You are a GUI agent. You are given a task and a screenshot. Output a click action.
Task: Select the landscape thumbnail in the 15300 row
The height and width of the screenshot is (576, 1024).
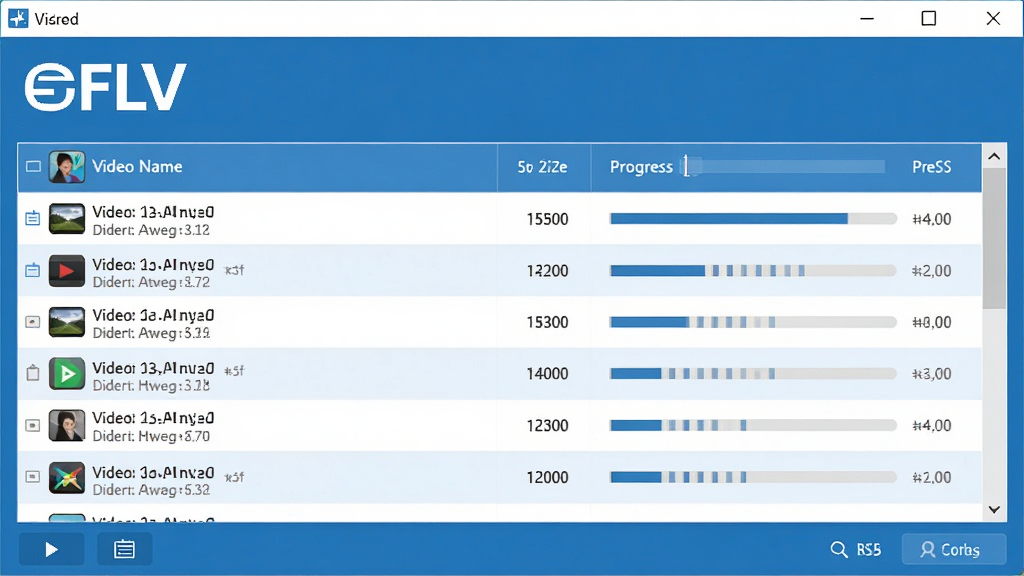[67, 322]
